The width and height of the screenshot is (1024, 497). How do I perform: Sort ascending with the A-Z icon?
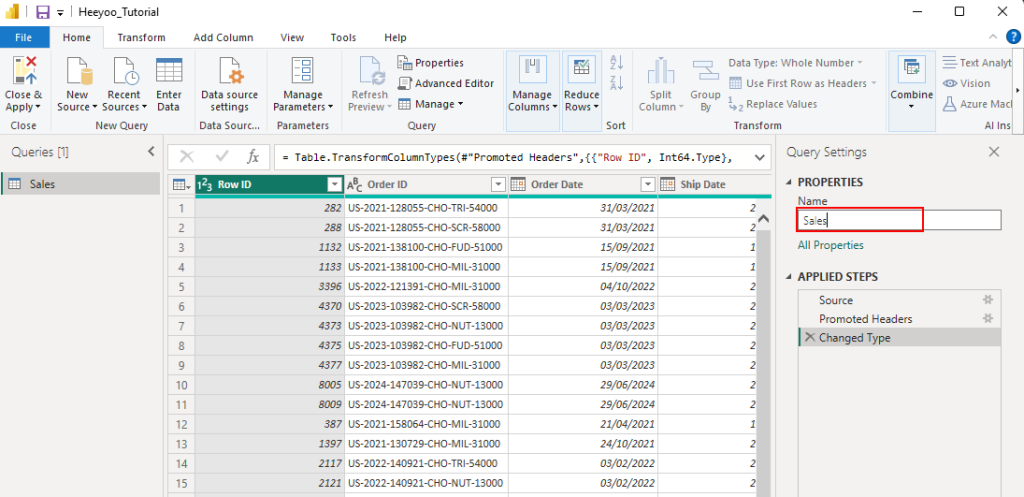tap(616, 62)
